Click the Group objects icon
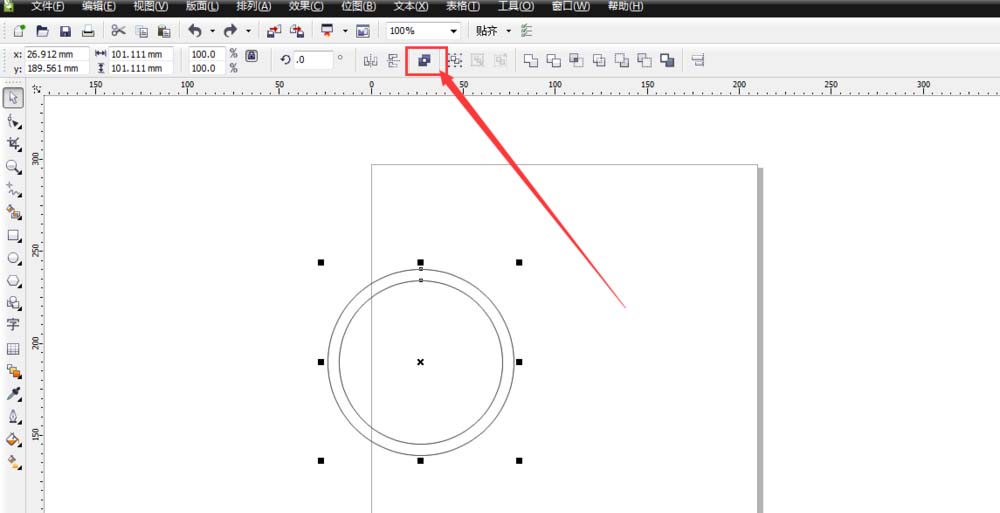The width and height of the screenshot is (1000, 513). click(455, 61)
